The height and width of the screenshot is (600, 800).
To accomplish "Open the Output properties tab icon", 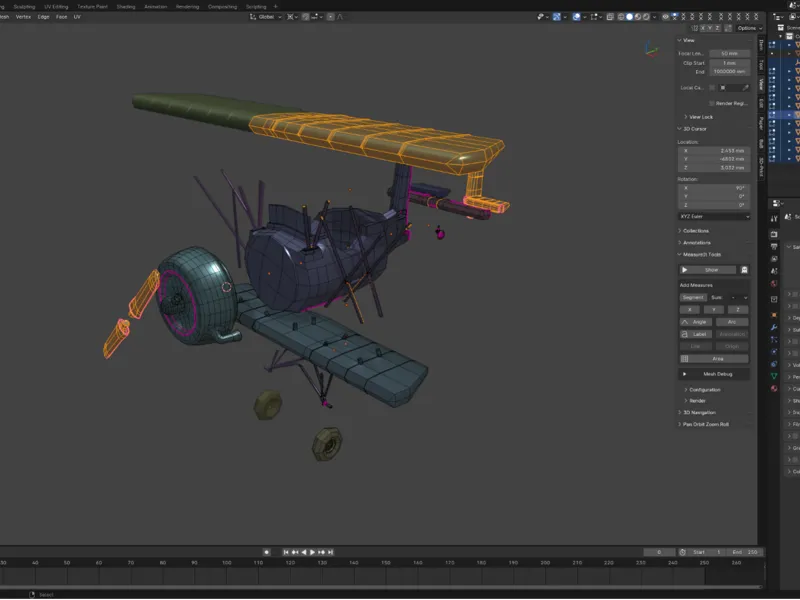I will 774,246.
